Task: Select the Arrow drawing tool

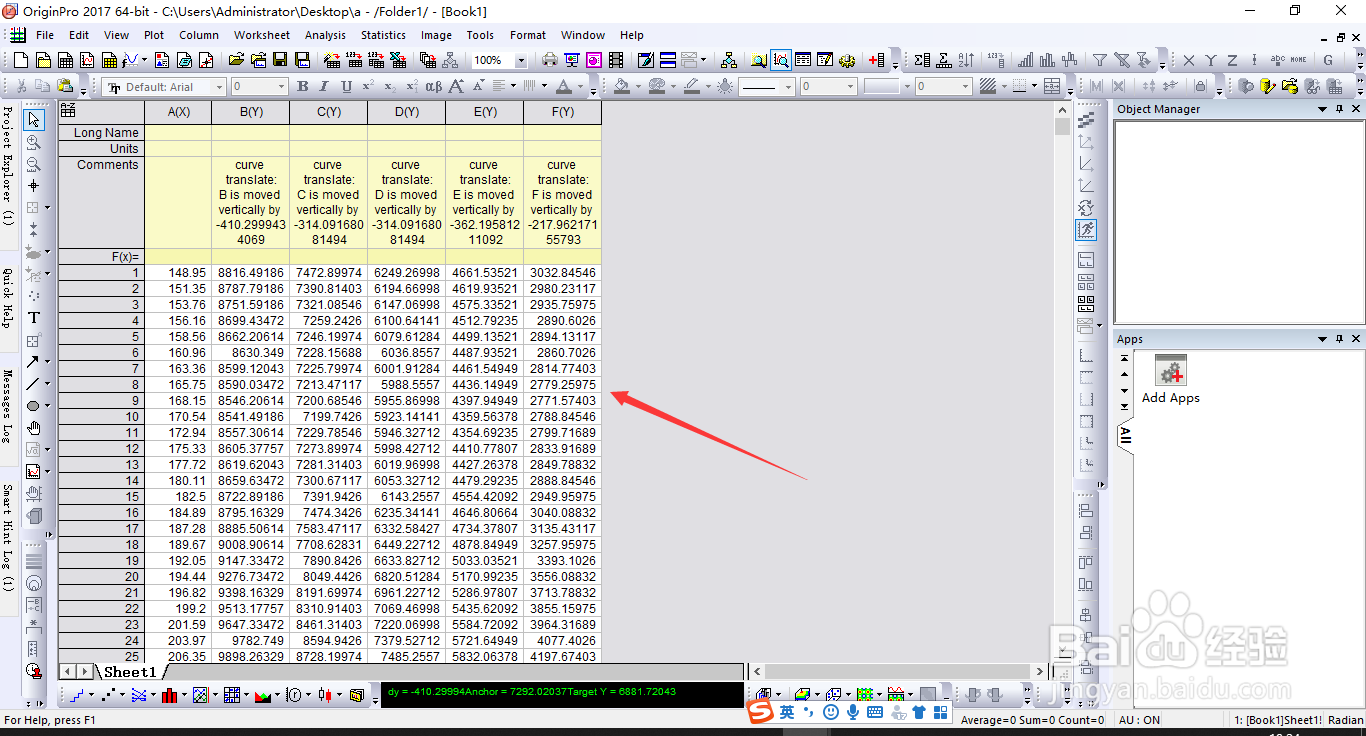Action: point(33,361)
